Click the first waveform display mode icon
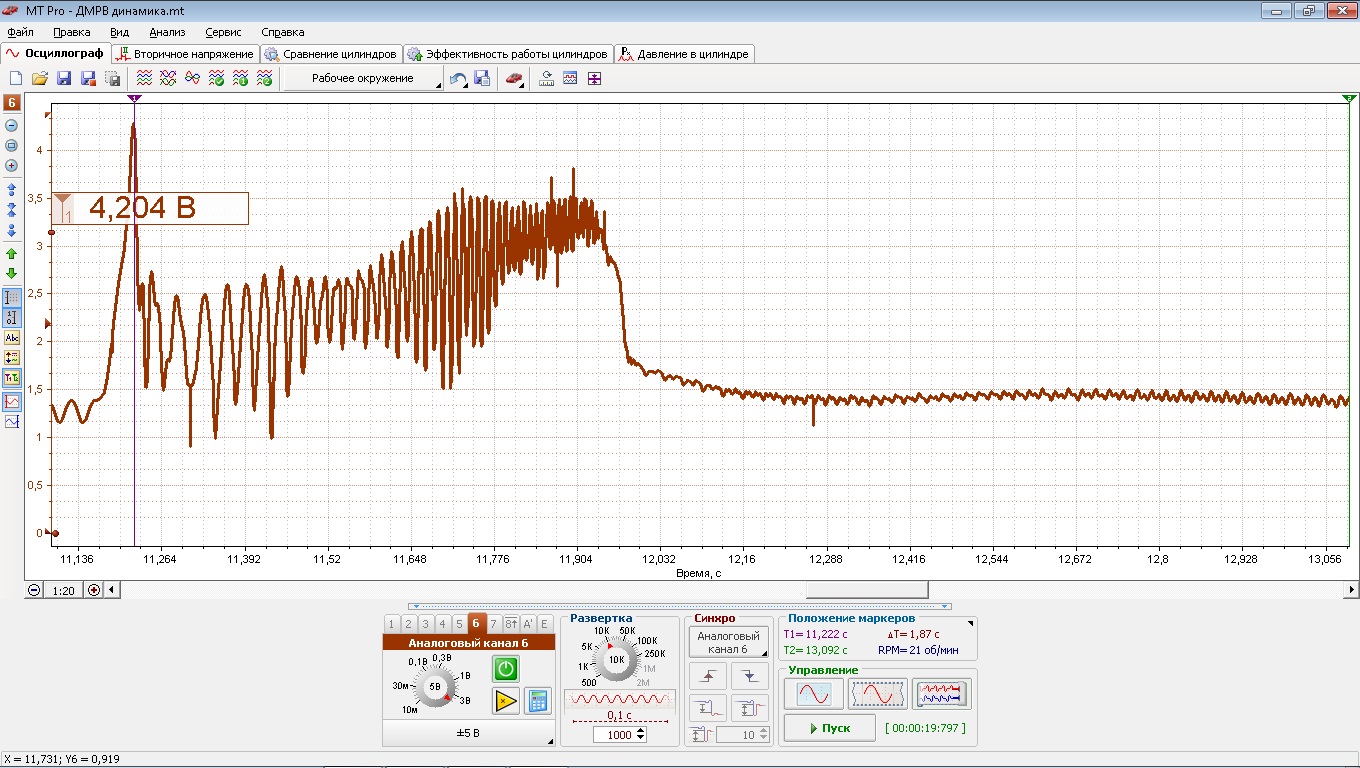 145,78
